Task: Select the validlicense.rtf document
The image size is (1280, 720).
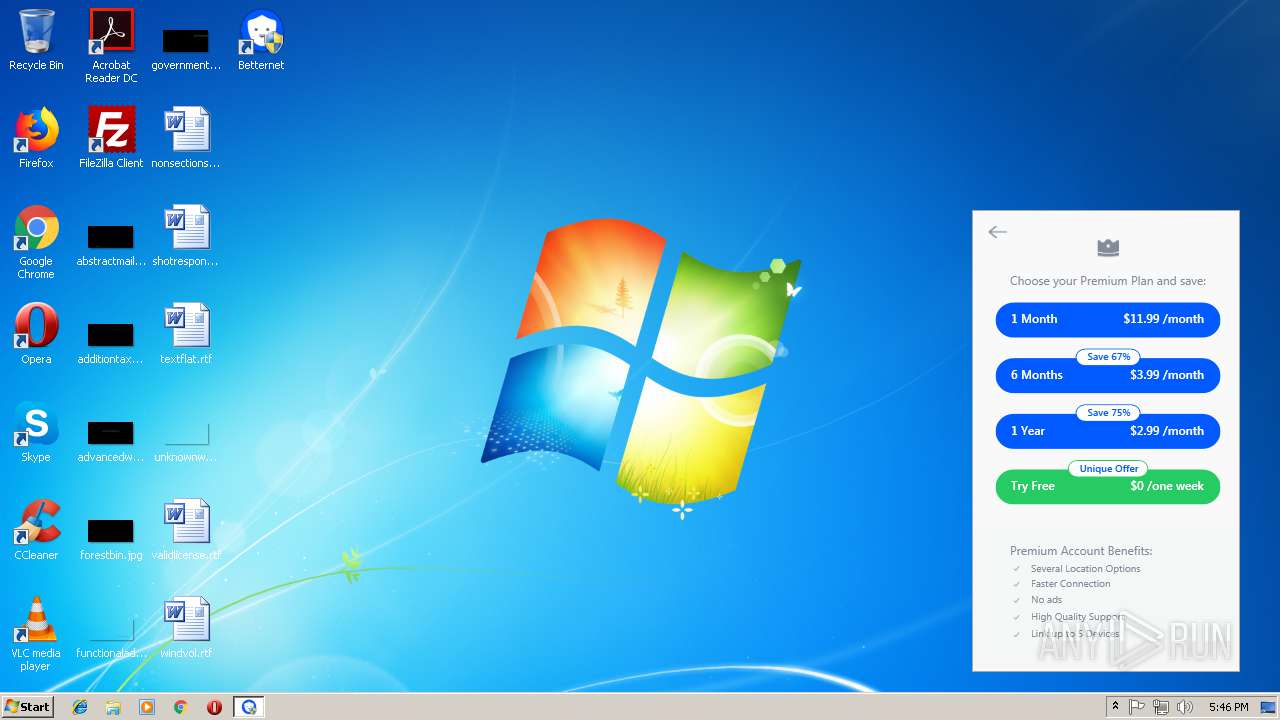Action: [186, 531]
